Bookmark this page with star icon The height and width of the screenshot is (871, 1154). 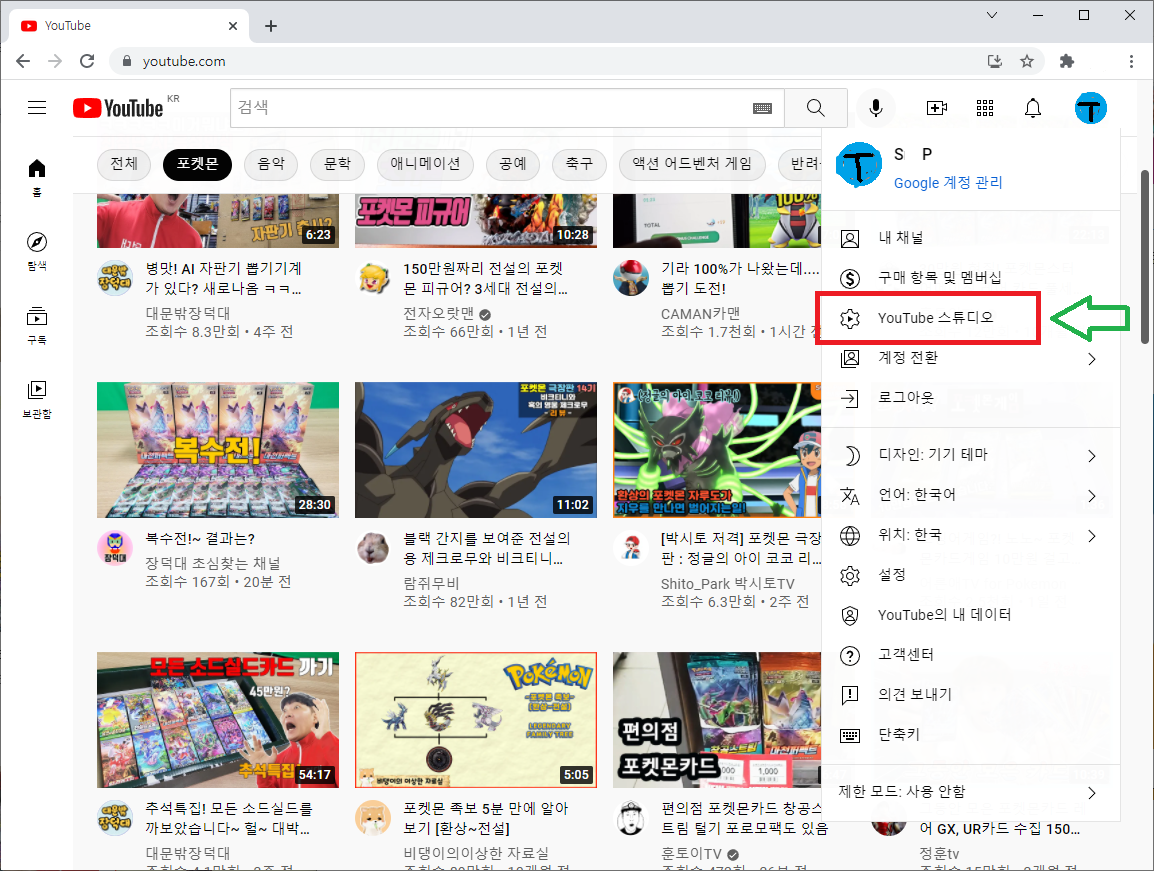point(1027,61)
